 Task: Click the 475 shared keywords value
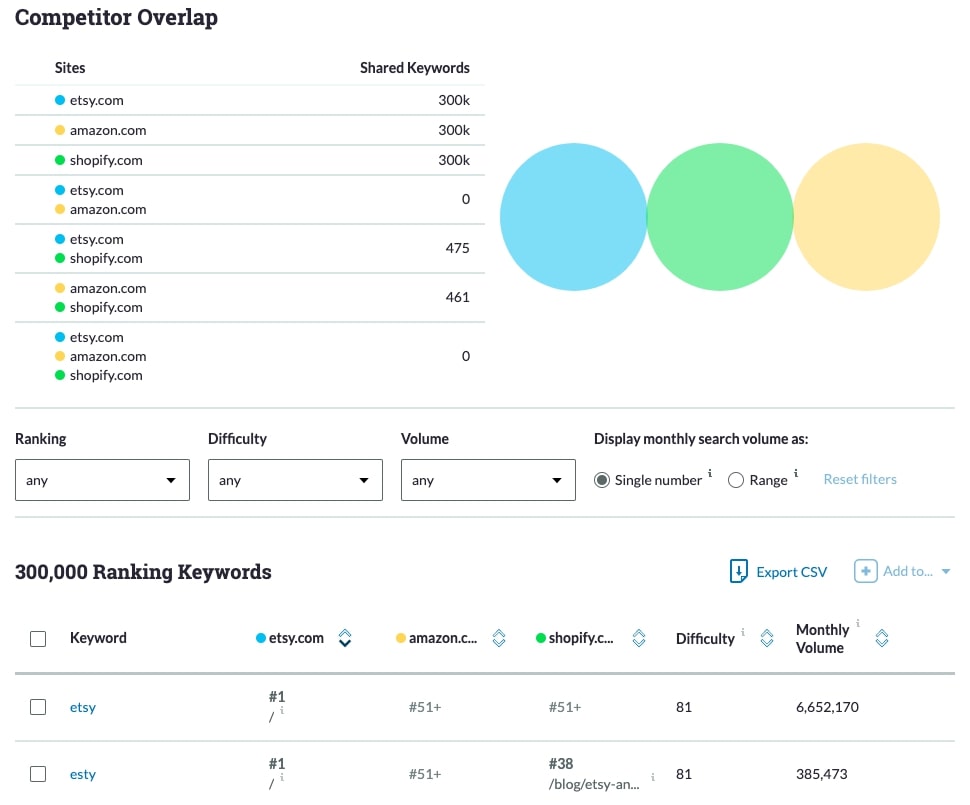457,248
